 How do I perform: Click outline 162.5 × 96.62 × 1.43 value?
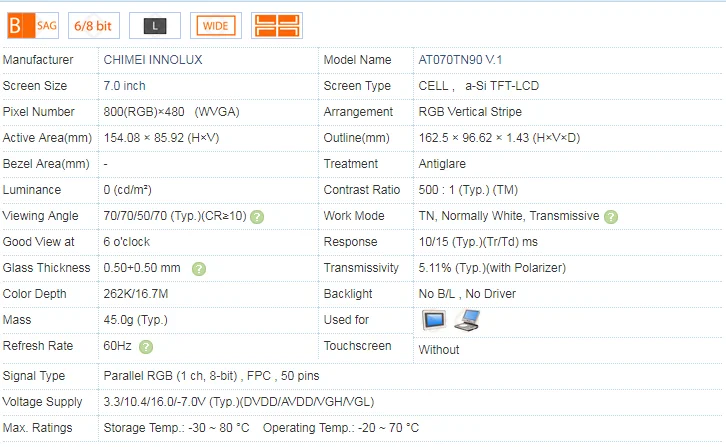pyautogui.click(x=499, y=138)
